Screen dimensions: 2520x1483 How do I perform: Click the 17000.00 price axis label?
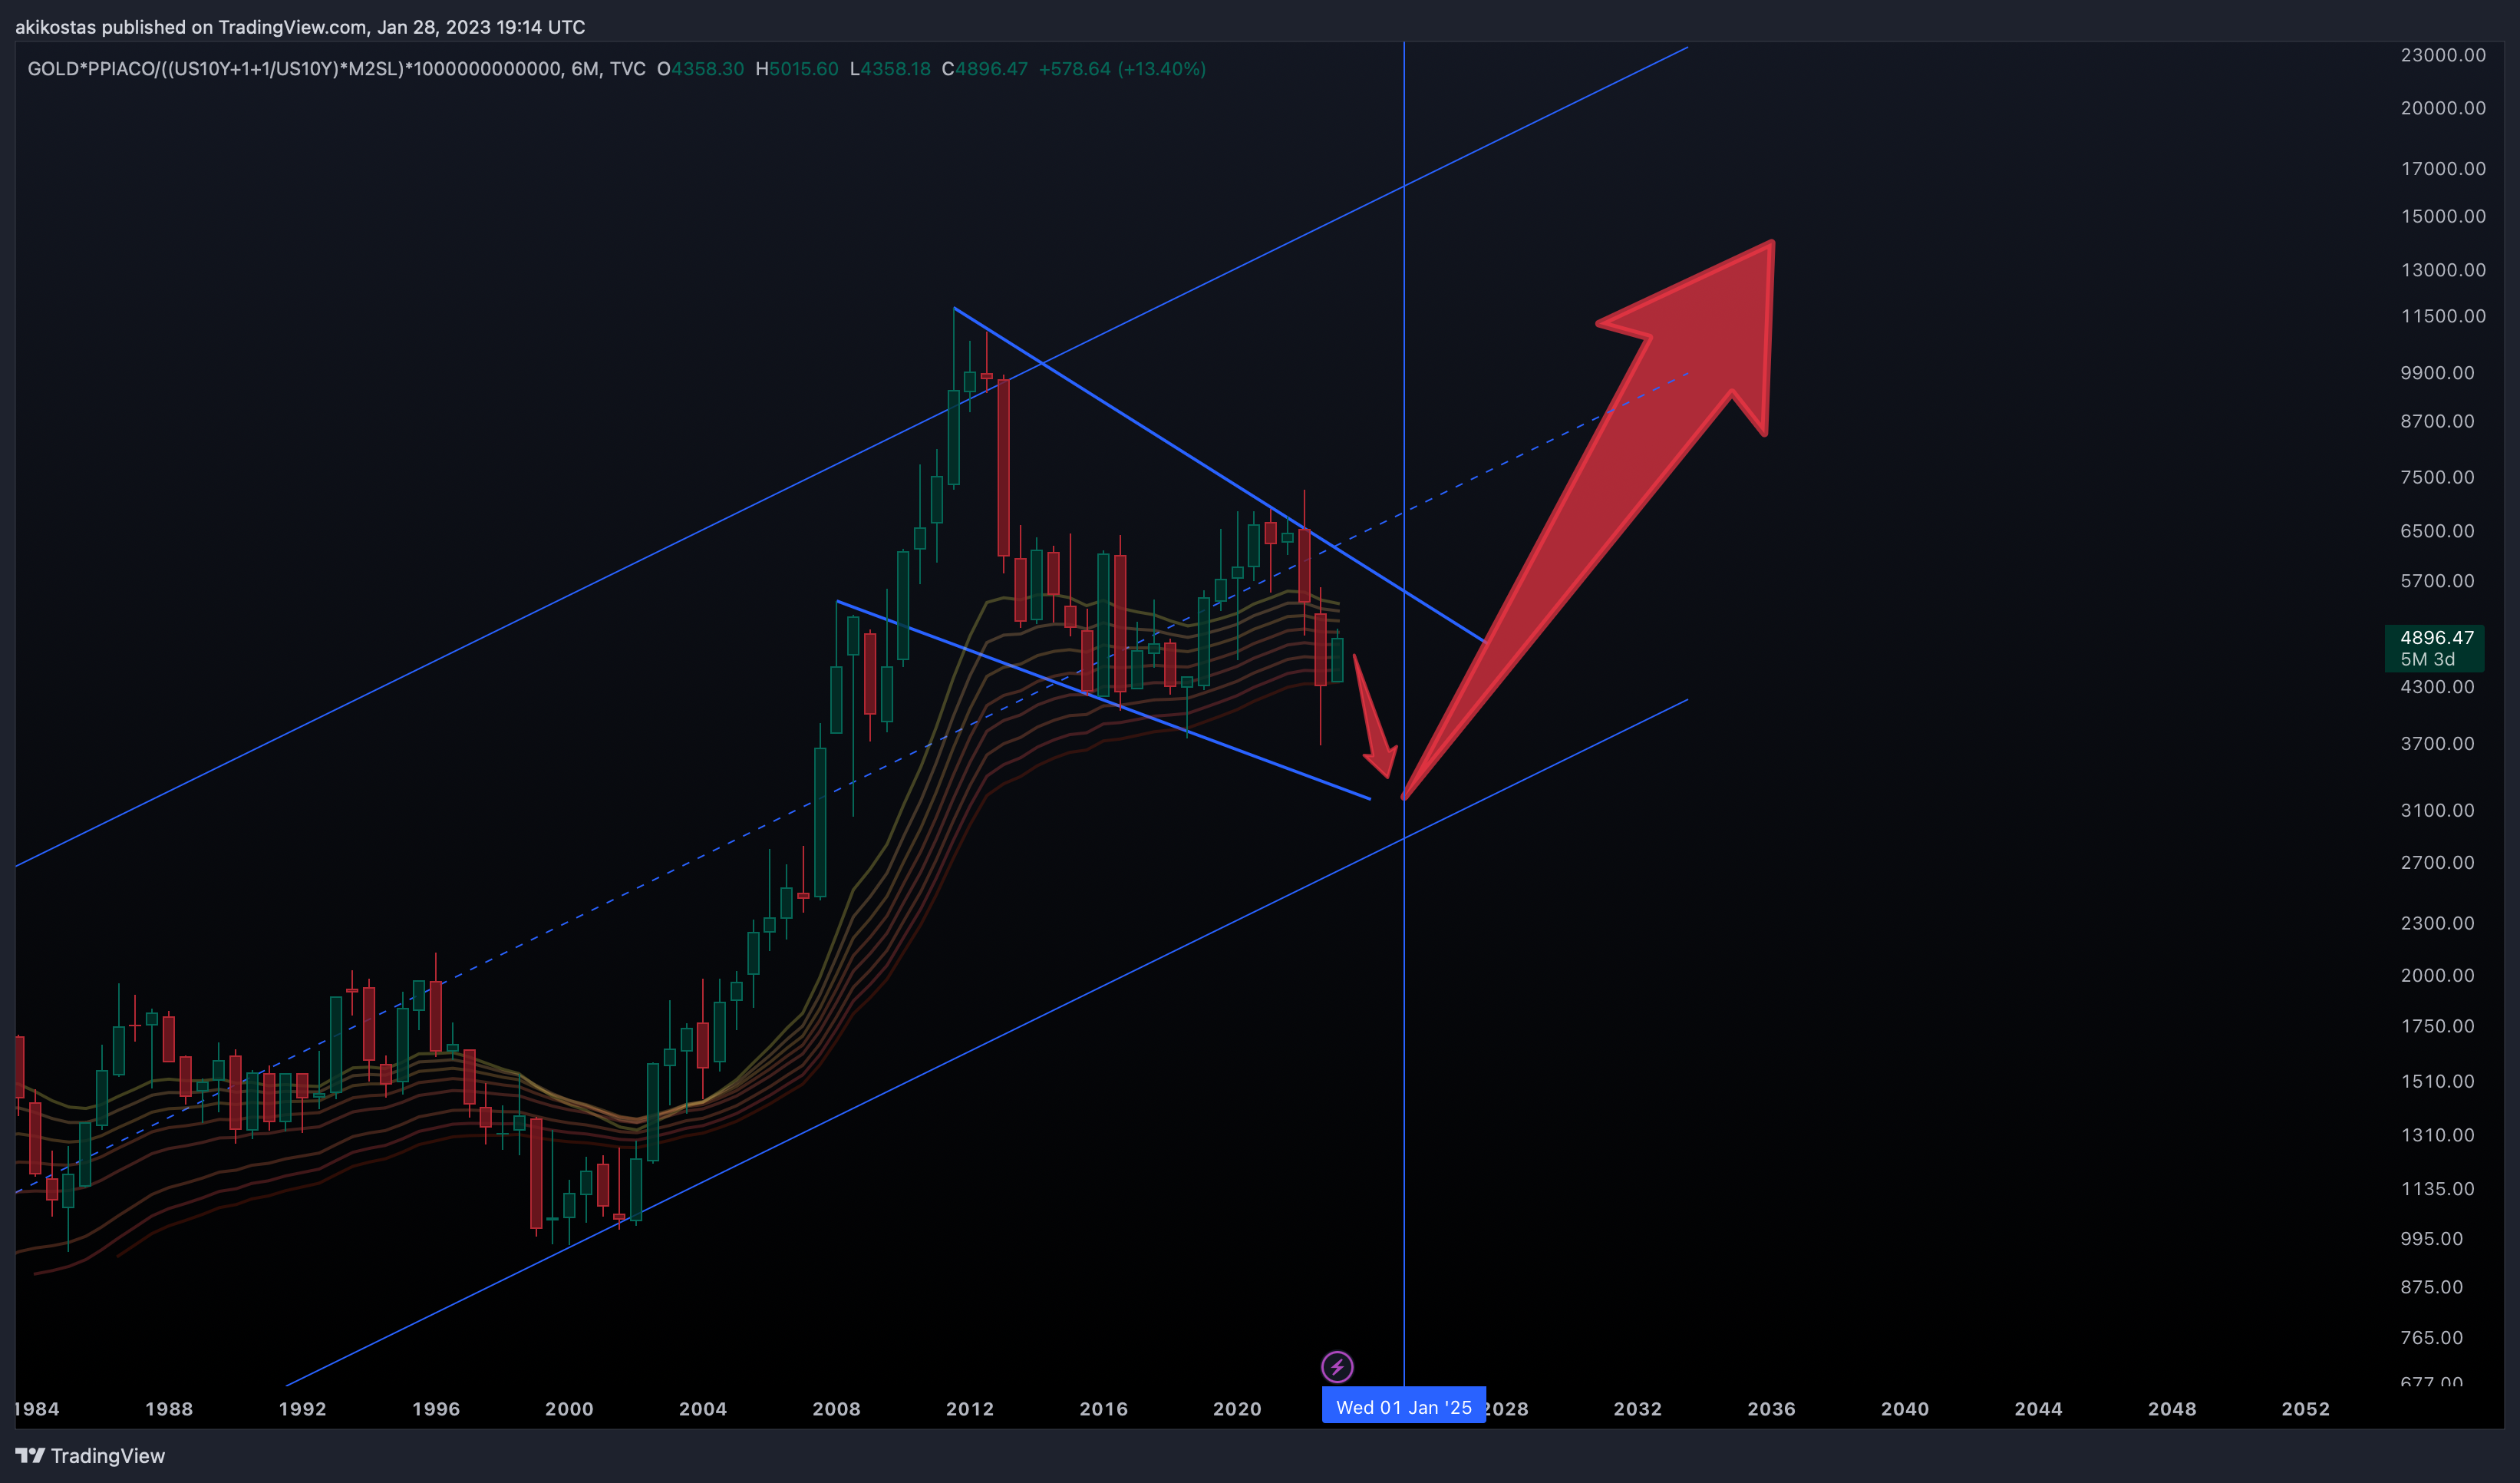2443,169
